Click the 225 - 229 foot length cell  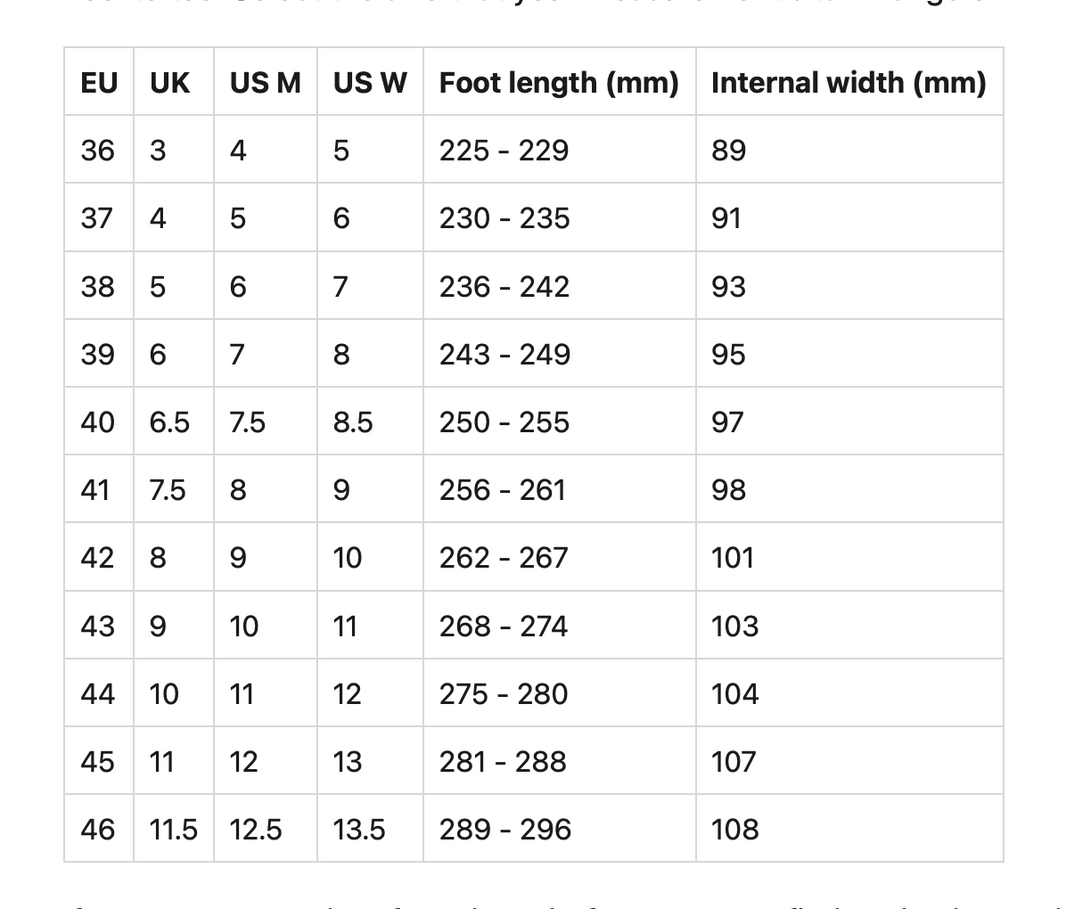pos(503,150)
